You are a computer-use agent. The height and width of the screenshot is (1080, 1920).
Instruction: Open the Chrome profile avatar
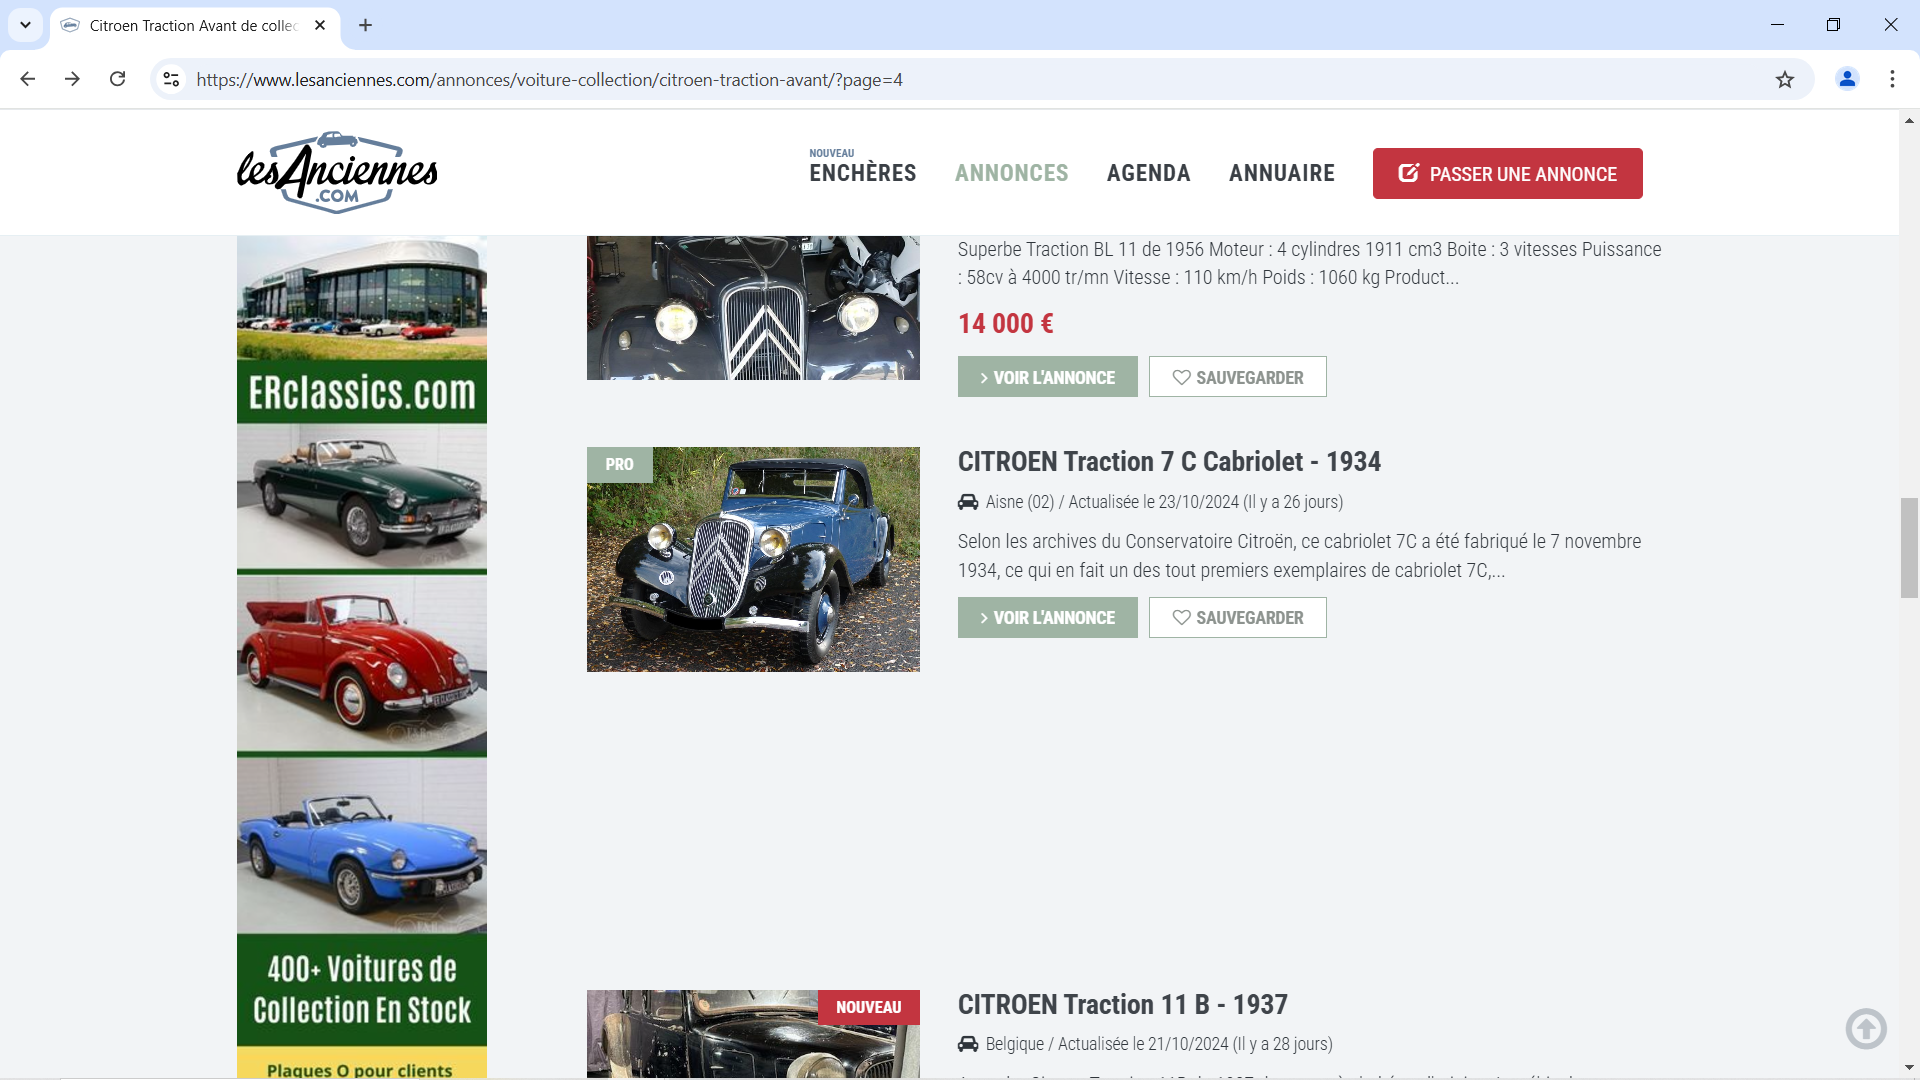tap(1847, 79)
